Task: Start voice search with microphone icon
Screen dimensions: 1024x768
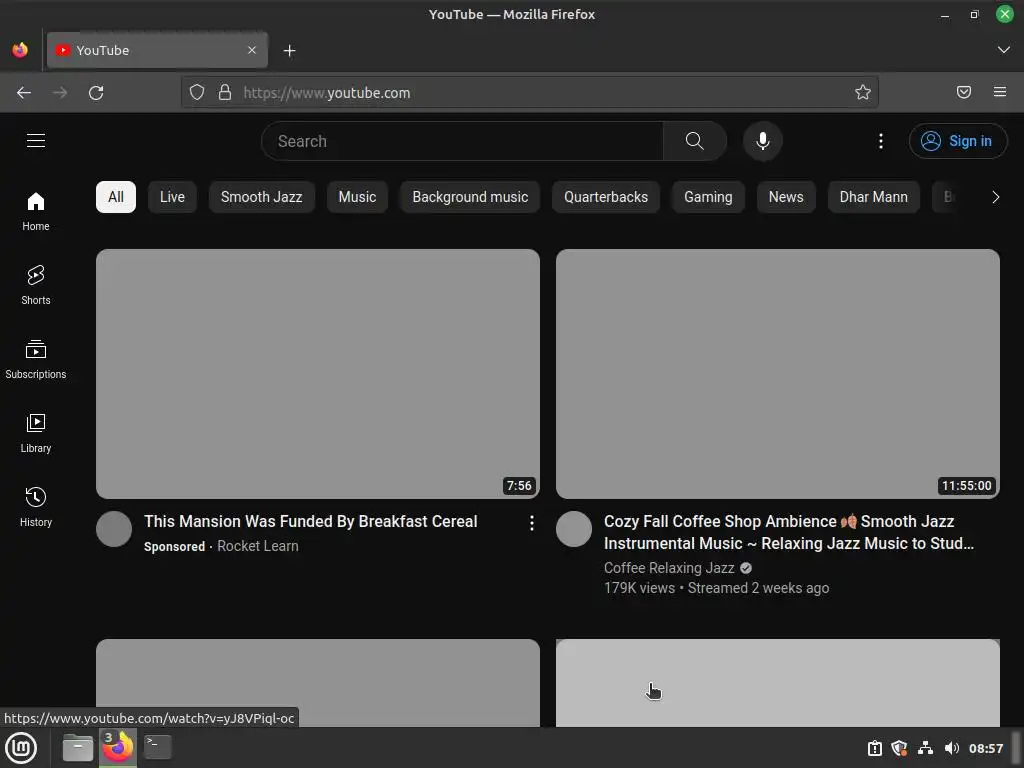Action: (x=762, y=141)
